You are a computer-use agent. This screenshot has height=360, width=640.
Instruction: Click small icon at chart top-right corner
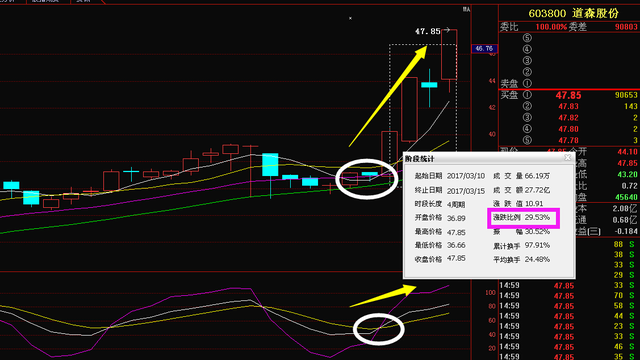[x=467, y=9]
